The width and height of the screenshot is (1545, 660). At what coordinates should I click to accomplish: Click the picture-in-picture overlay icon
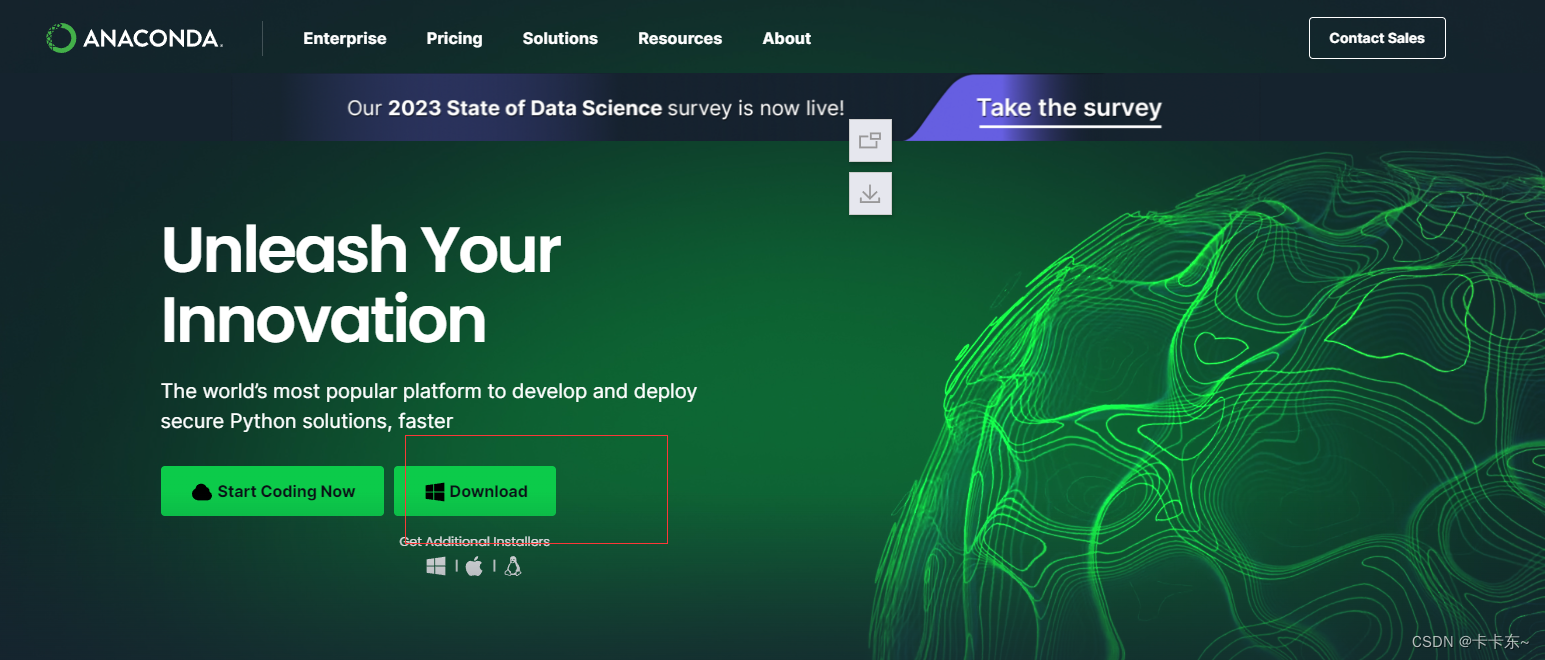point(870,140)
